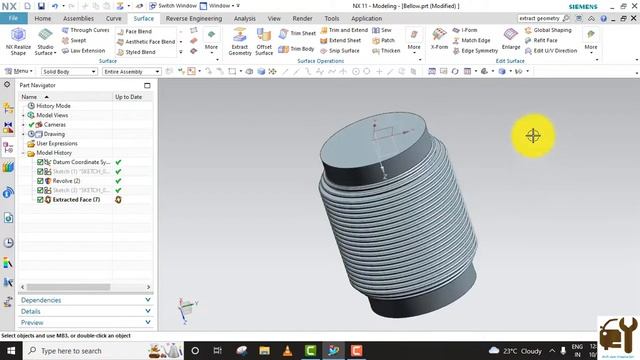
Task: Collapse the Model History node
Action: [23, 153]
